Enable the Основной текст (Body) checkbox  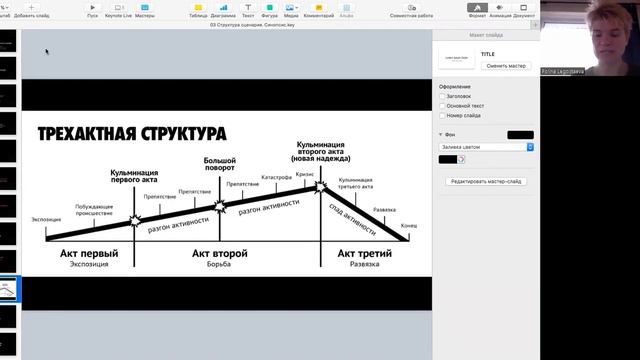click(x=442, y=106)
